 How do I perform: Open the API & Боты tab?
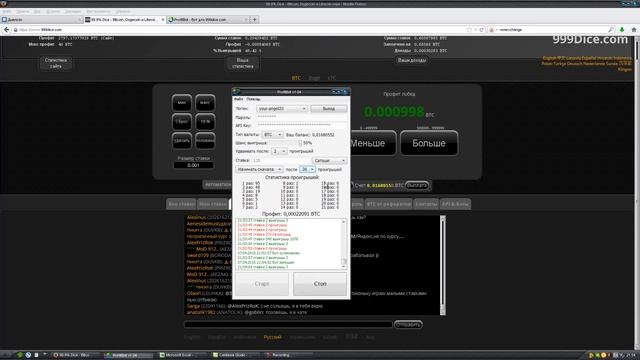[x=455, y=204]
